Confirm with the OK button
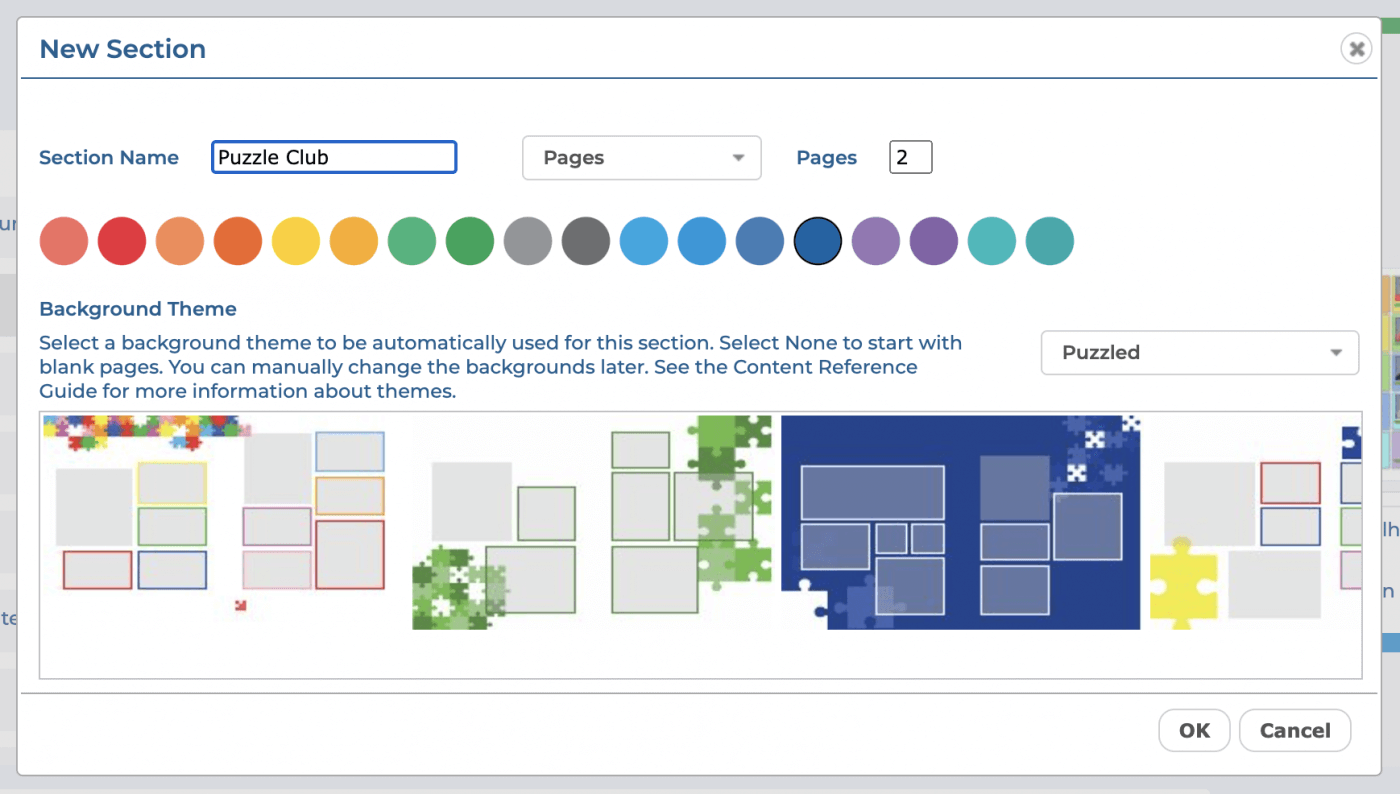The width and height of the screenshot is (1400, 794). 1194,731
